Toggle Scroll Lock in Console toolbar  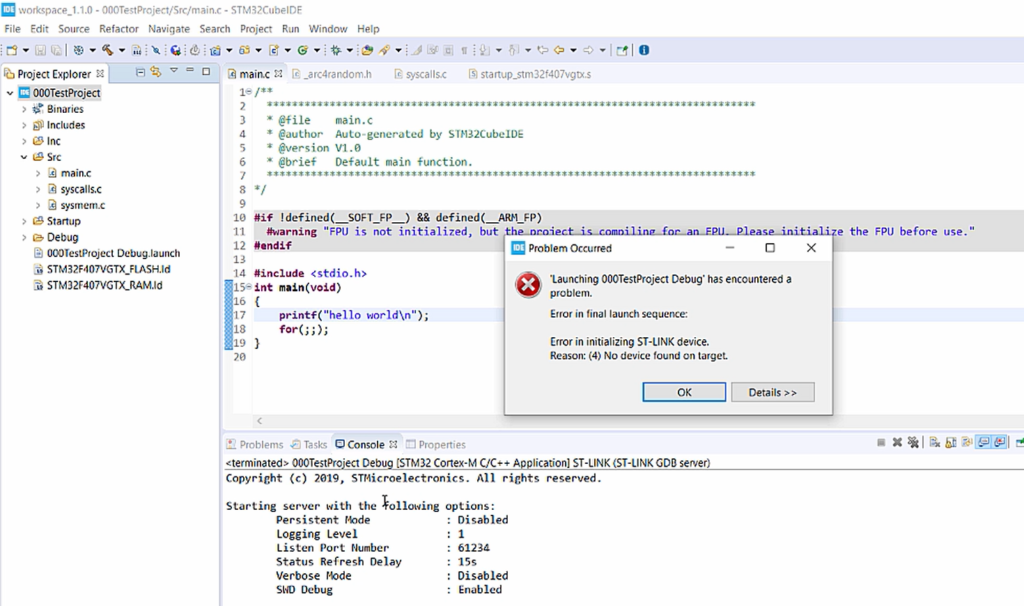[x=951, y=443]
